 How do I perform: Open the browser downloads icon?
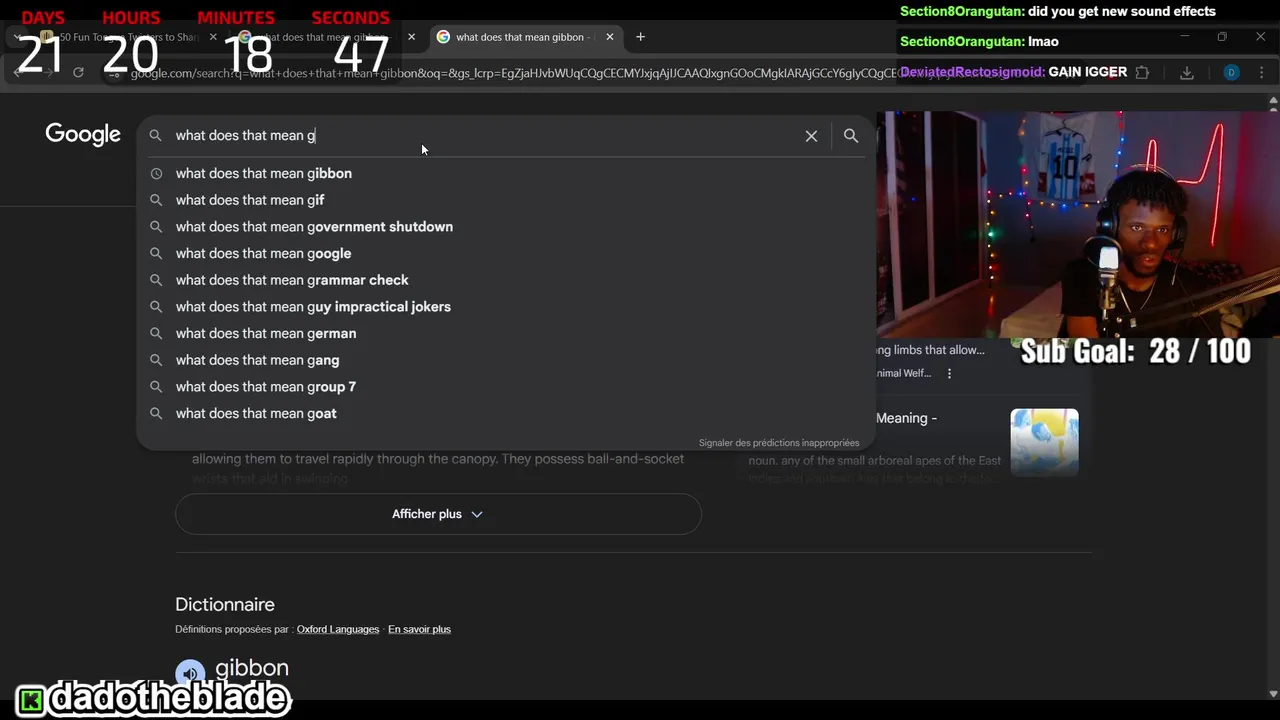[x=1187, y=72]
